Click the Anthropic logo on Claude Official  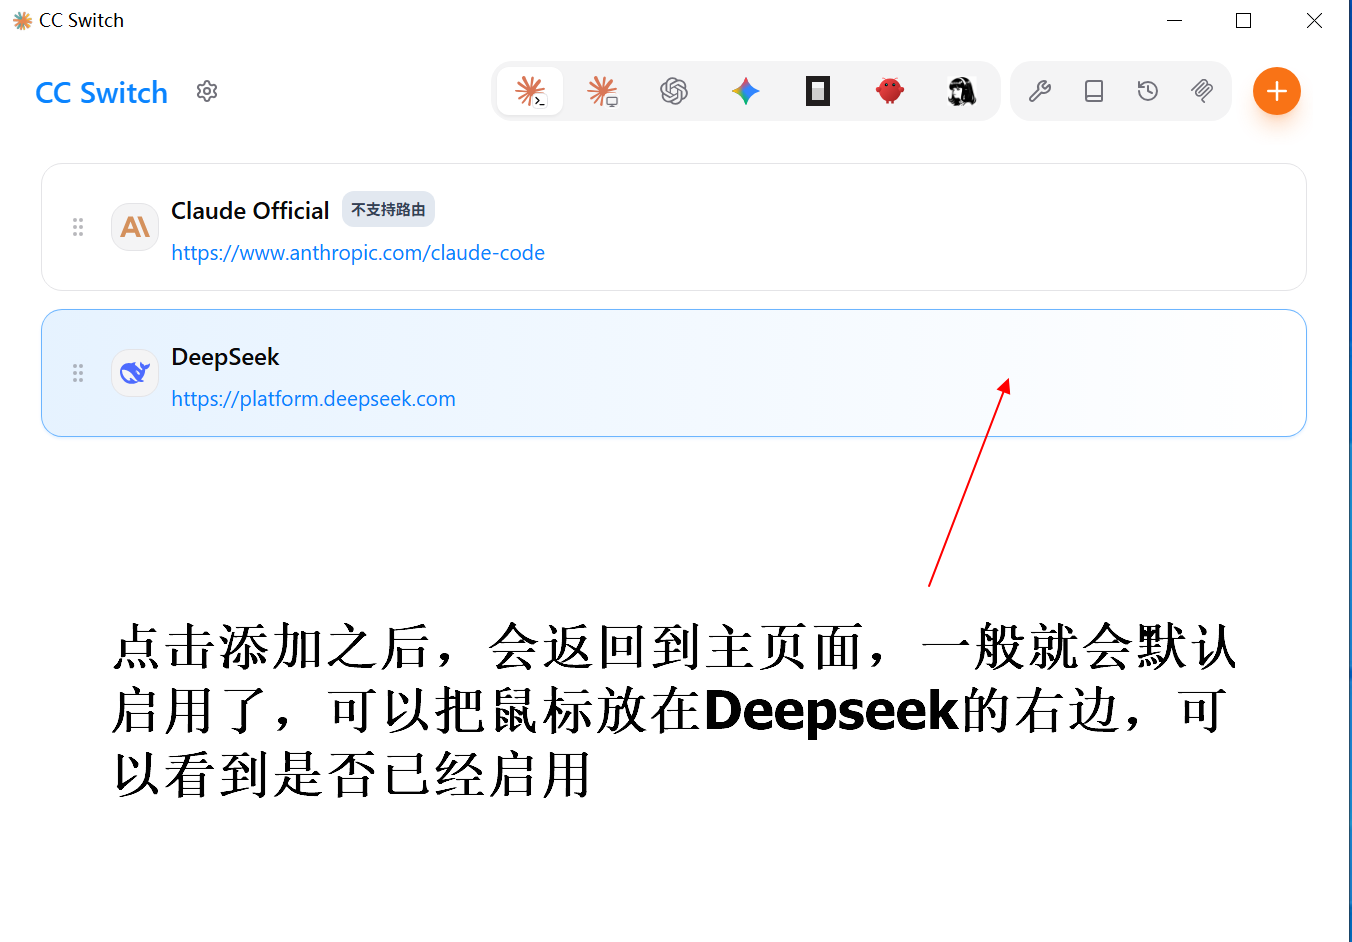[135, 227]
